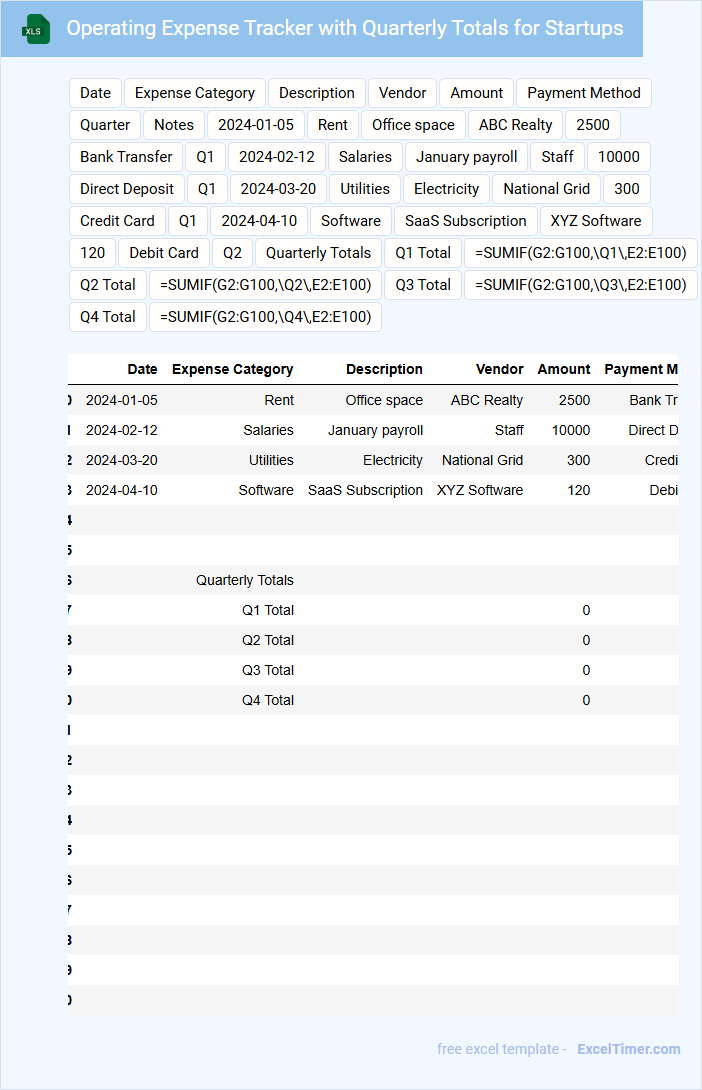Click the SUMIF Q1 formula tag
The height and width of the screenshot is (1090, 702).
click(581, 253)
